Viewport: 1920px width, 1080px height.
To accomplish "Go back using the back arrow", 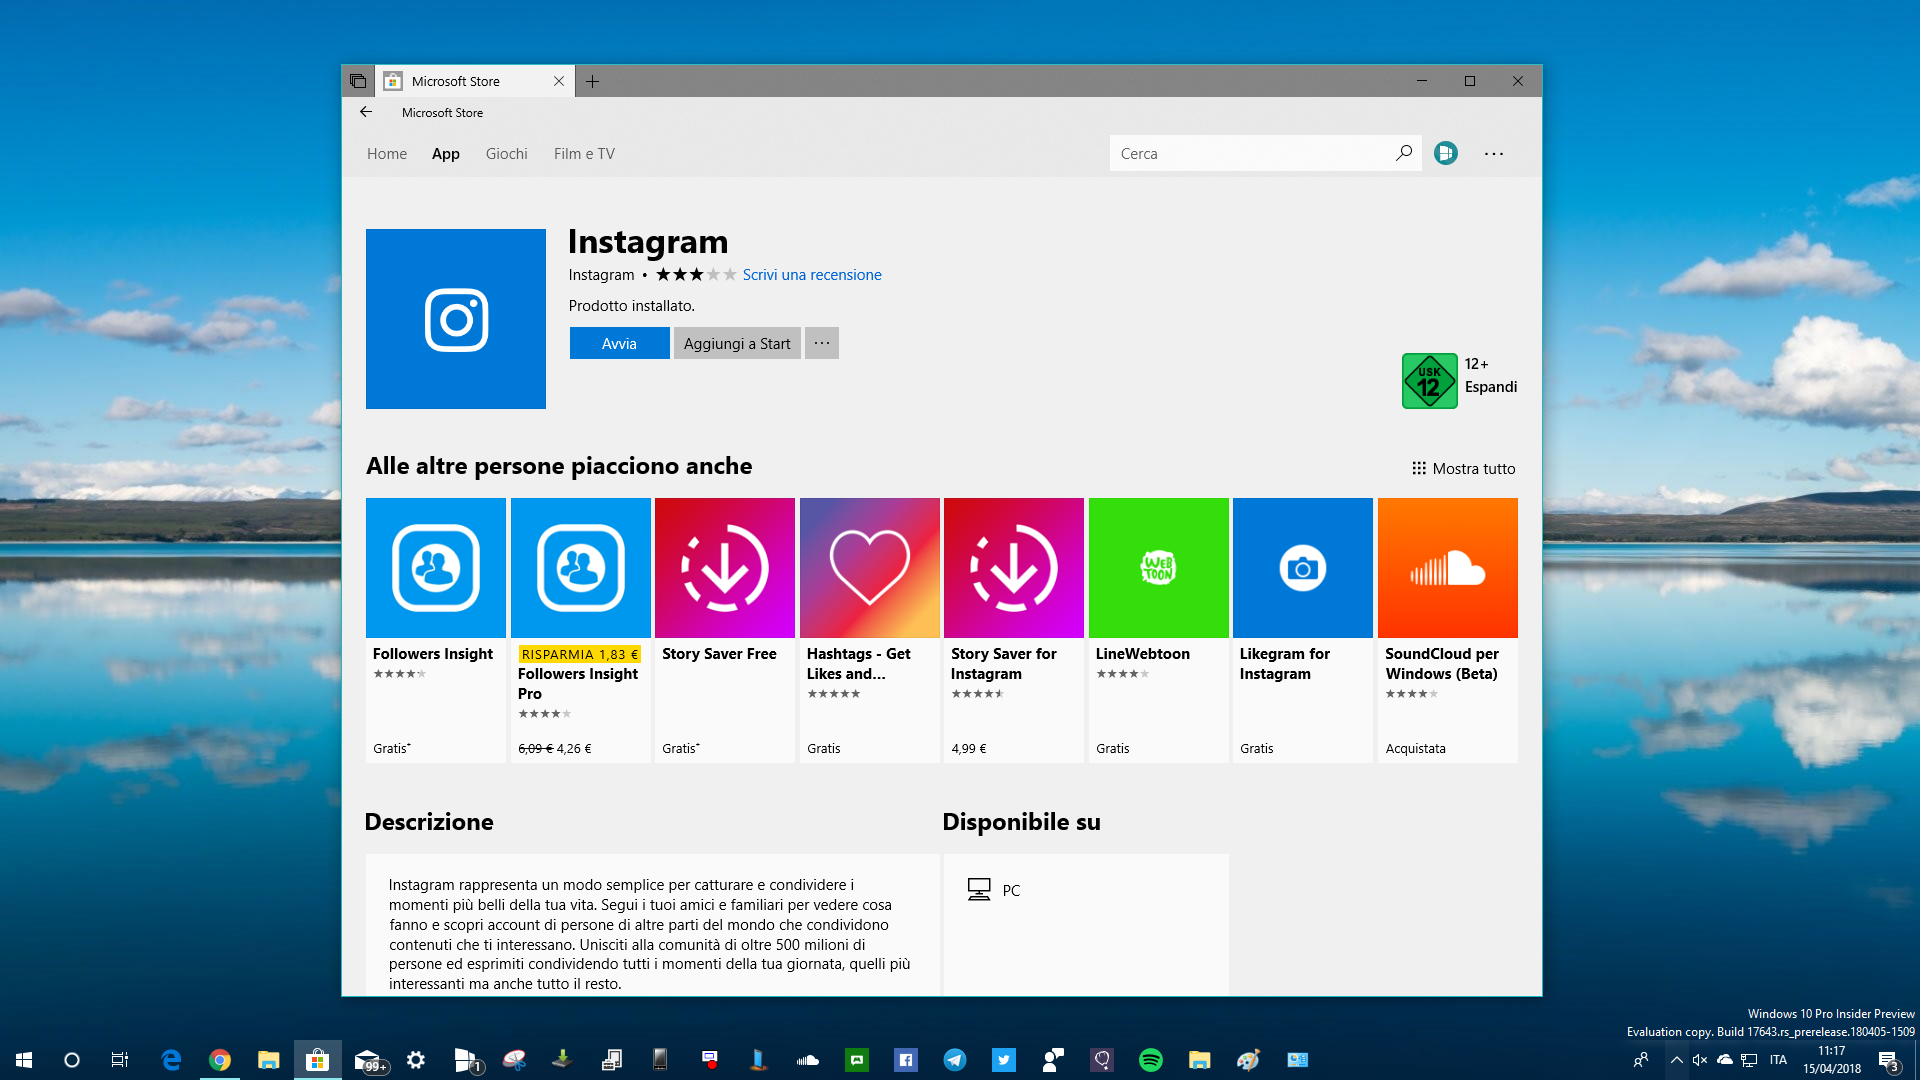I will [366, 112].
